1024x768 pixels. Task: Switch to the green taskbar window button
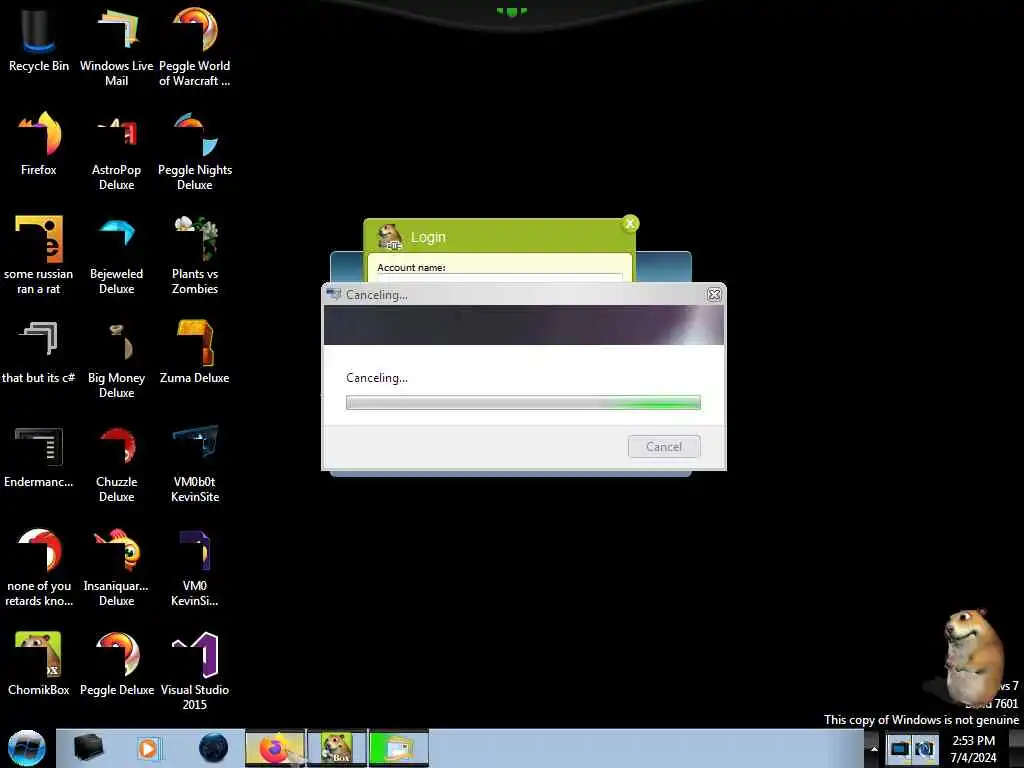[399, 748]
